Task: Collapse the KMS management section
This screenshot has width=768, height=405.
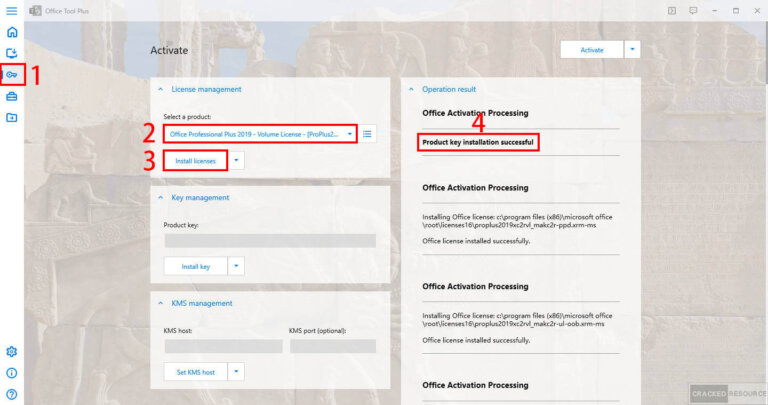Action: pos(161,303)
